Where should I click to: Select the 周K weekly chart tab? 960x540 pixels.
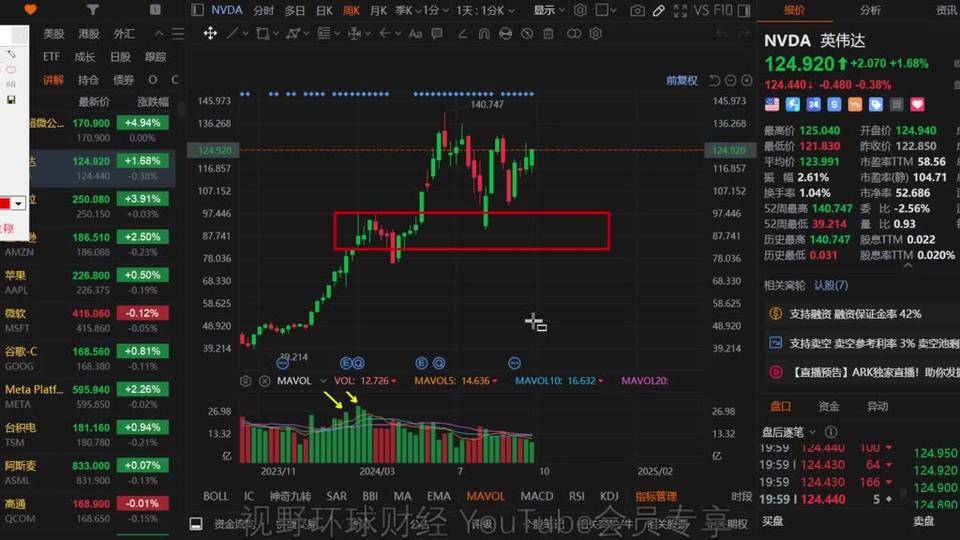point(351,10)
